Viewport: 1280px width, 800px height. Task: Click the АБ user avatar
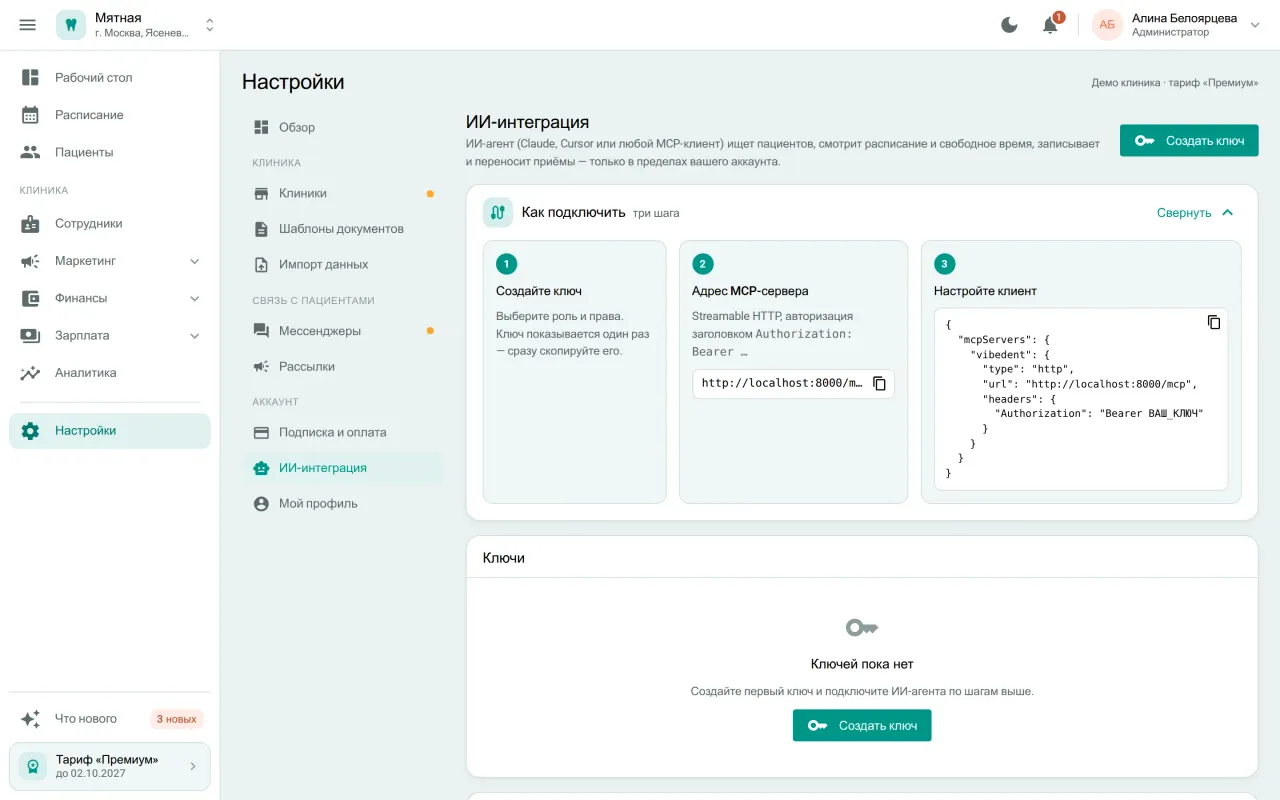point(1107,25)
